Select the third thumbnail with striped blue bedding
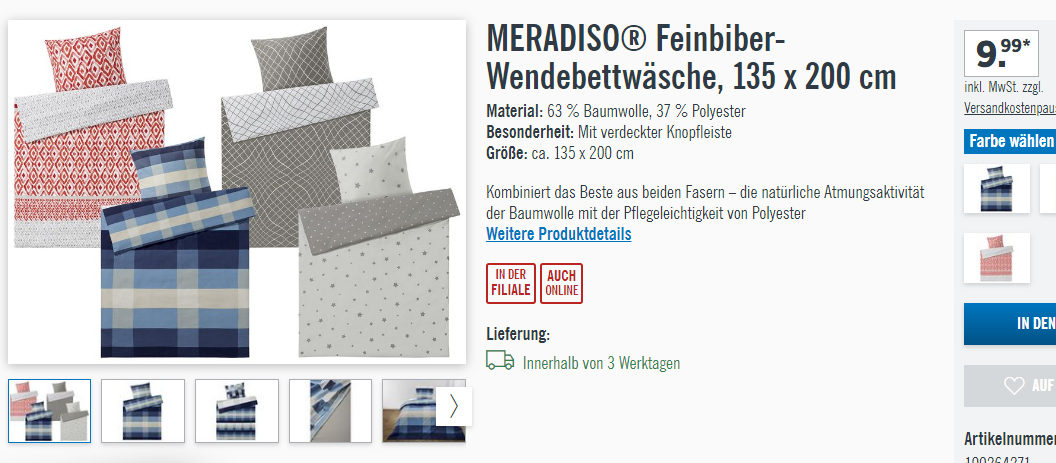Image resolution: width=1056 pixels, height=463 pixels. pos(236,410)
